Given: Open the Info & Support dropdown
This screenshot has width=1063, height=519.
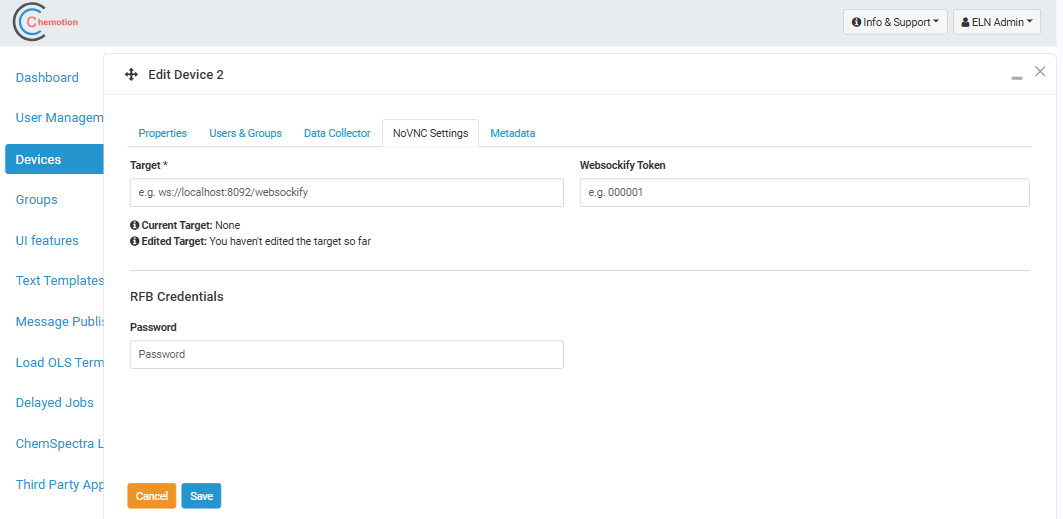Looking at the screenshot, I should (895, 22).
